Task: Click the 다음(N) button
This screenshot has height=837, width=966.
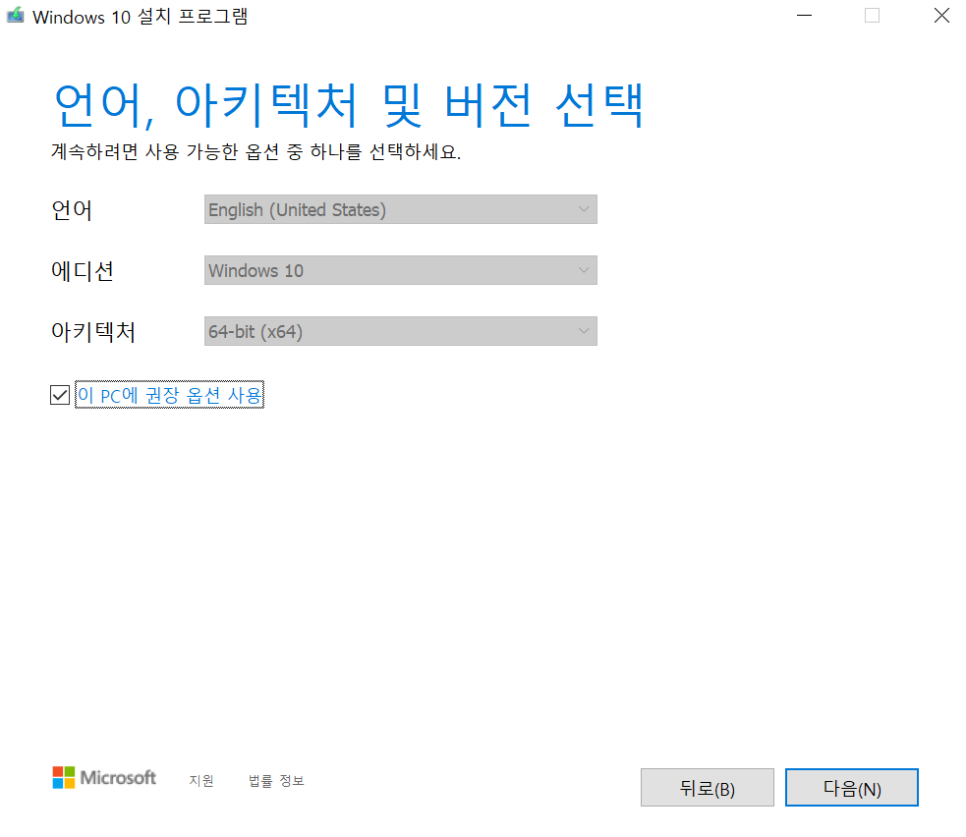Action: point(851,787)
